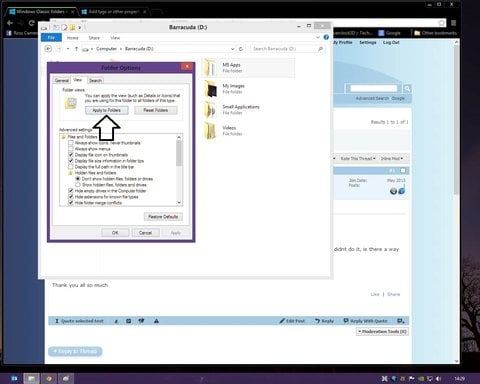This screenshot has height=384, width=480.
Task: Click the Explorer Help question-mark icon
Action: coord(326,37)
